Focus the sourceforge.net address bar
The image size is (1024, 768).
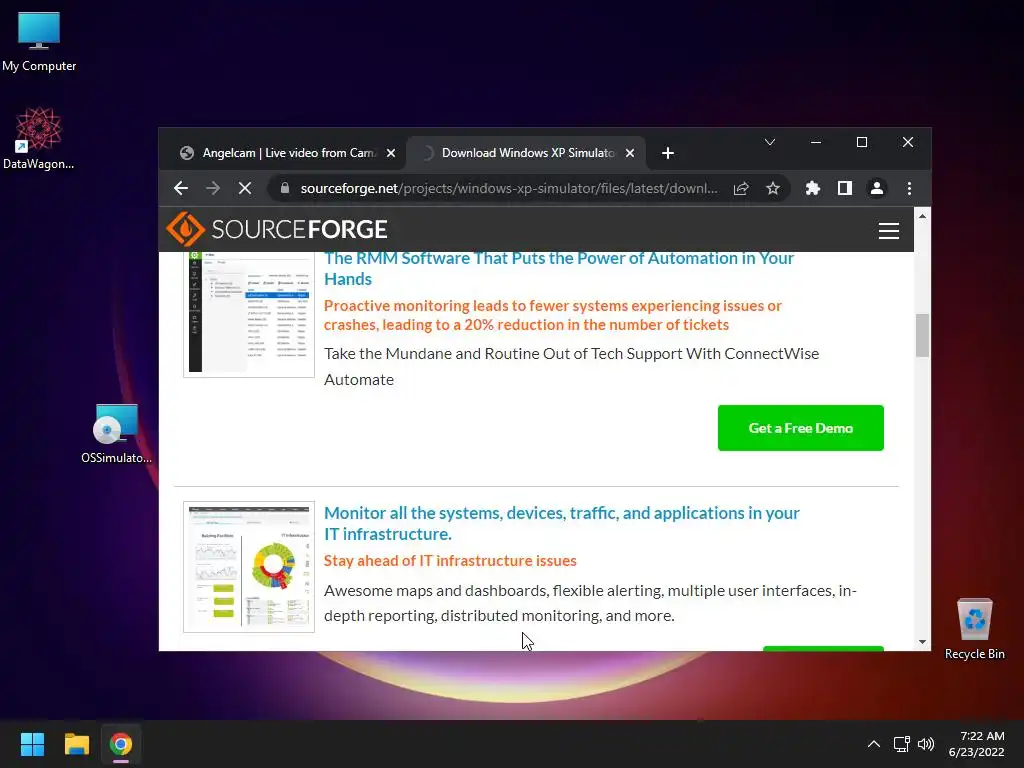click(509, 189)
